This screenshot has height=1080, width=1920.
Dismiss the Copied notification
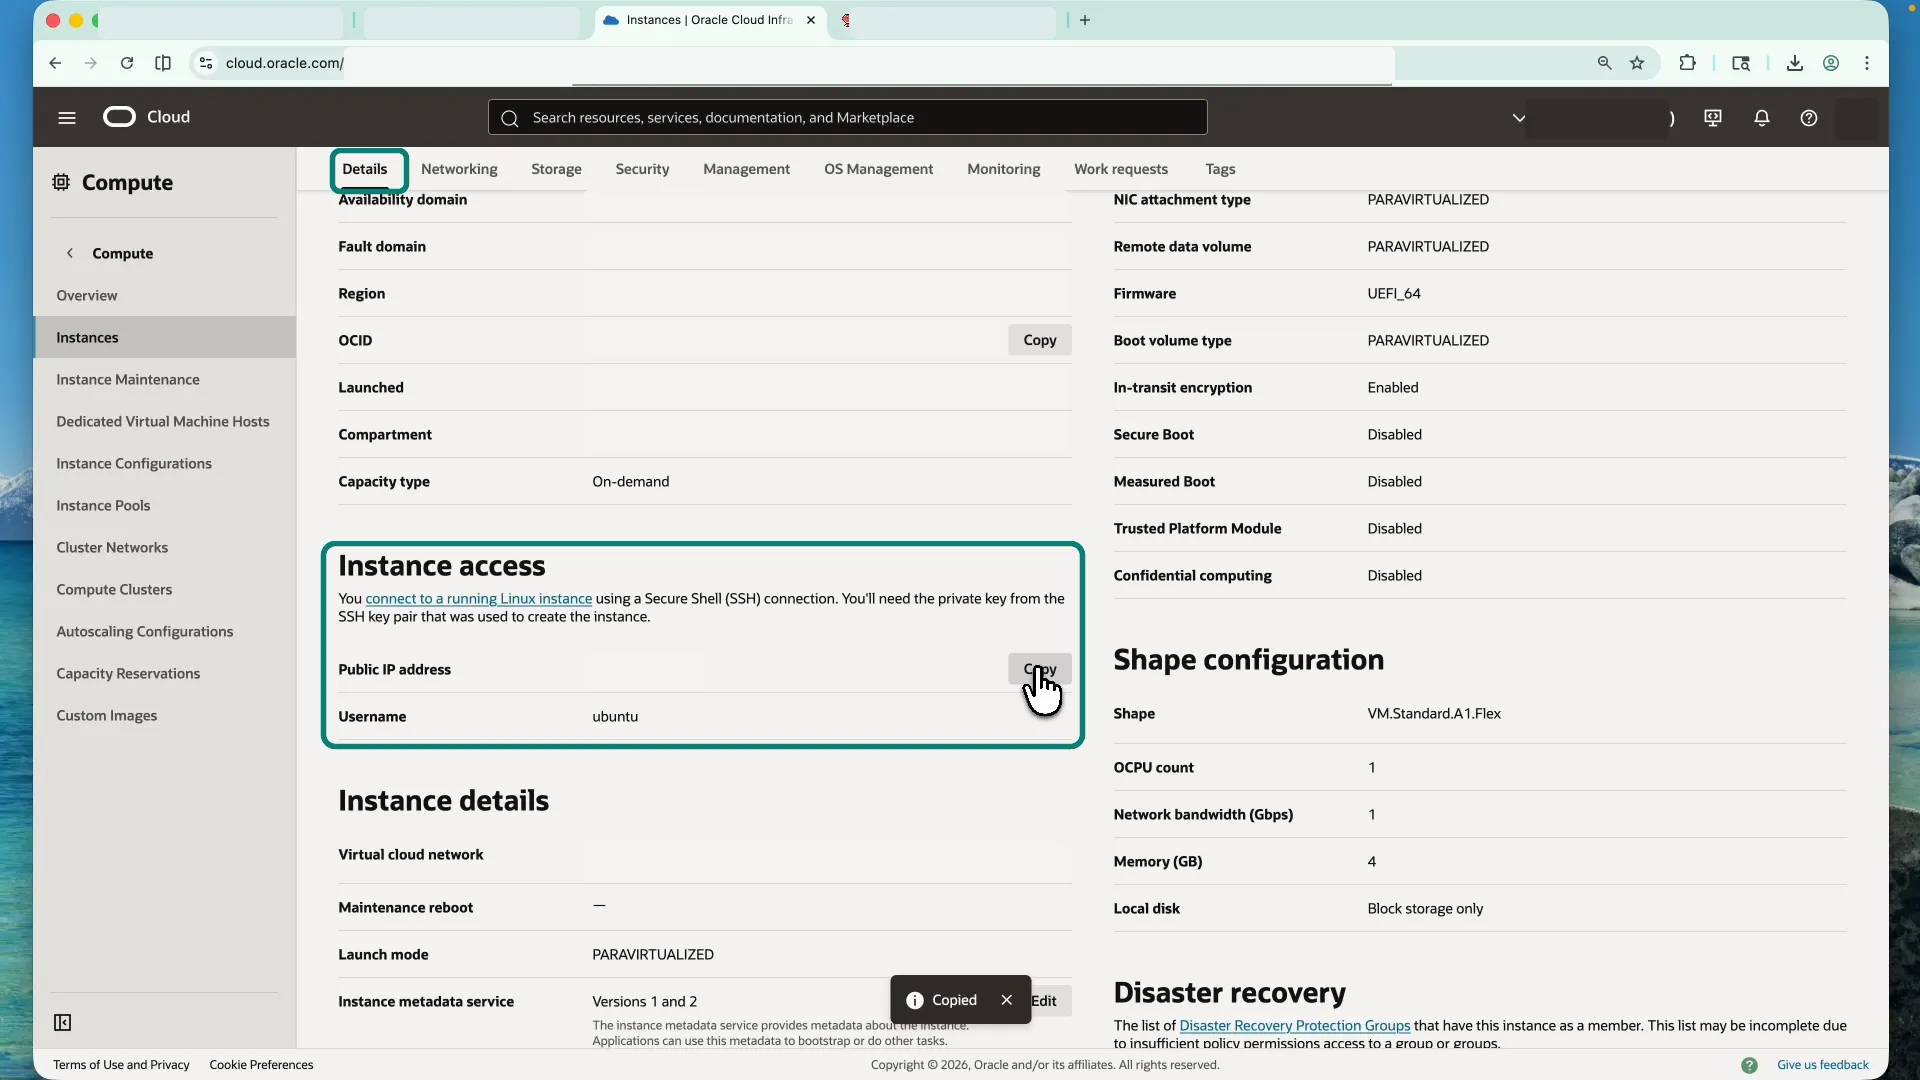point(1007,1000)
